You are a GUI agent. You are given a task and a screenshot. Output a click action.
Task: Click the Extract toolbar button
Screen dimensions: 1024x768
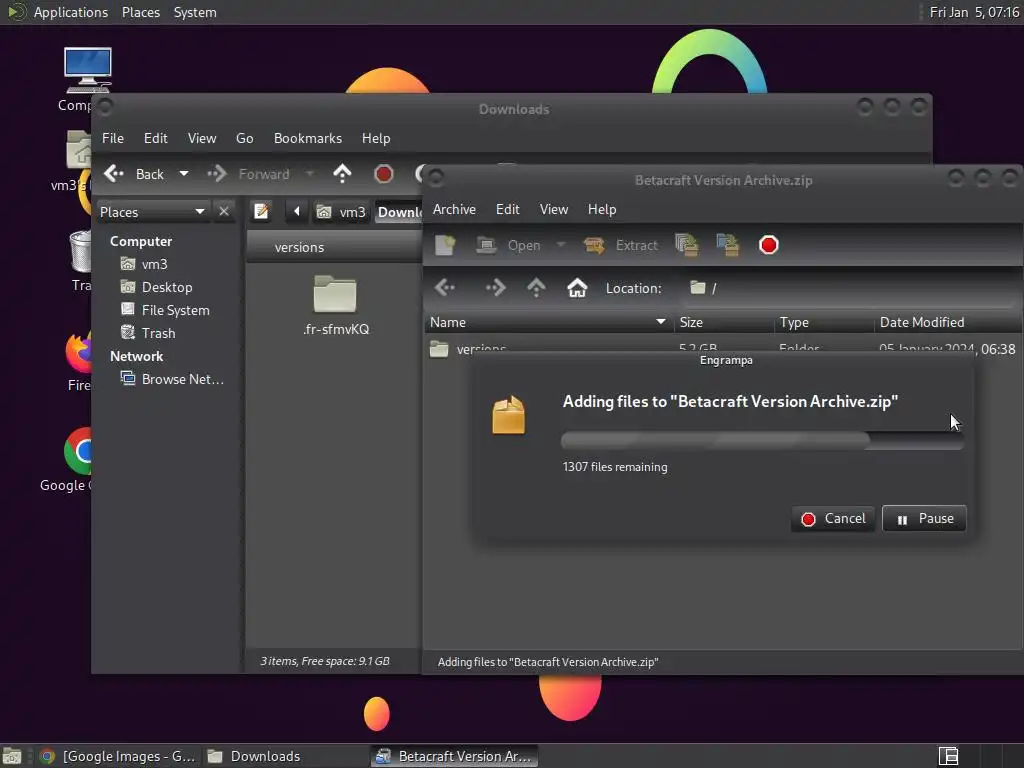(x=620, y=245)
